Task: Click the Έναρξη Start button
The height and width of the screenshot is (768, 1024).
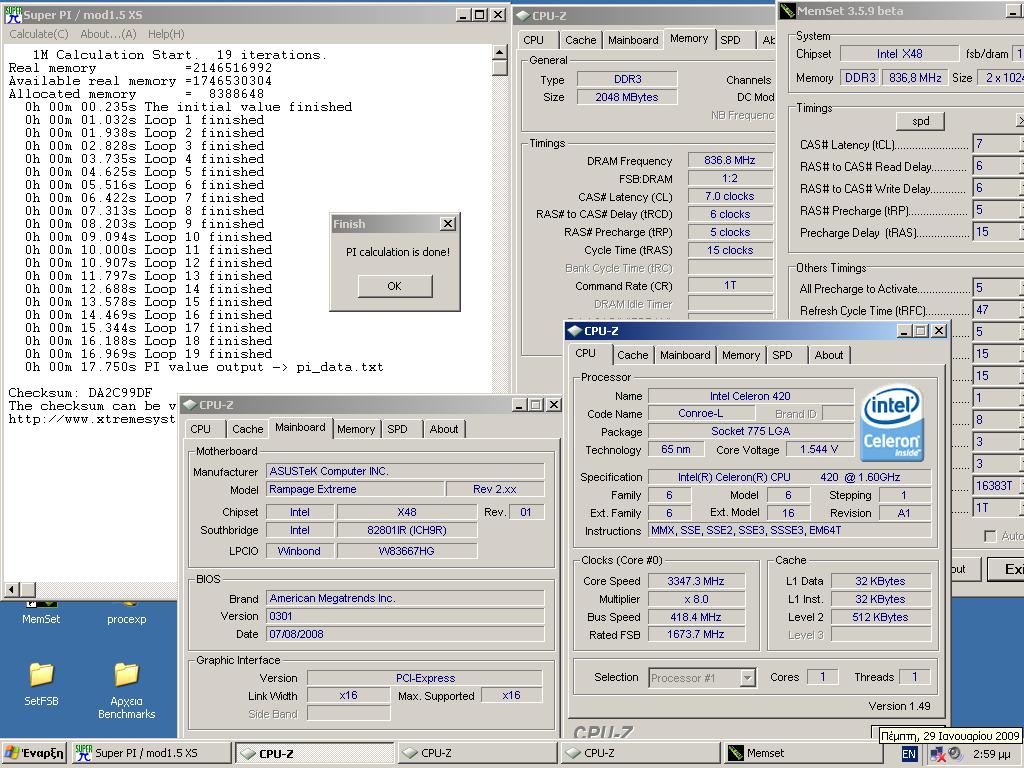Action: [x=34, y=753]
